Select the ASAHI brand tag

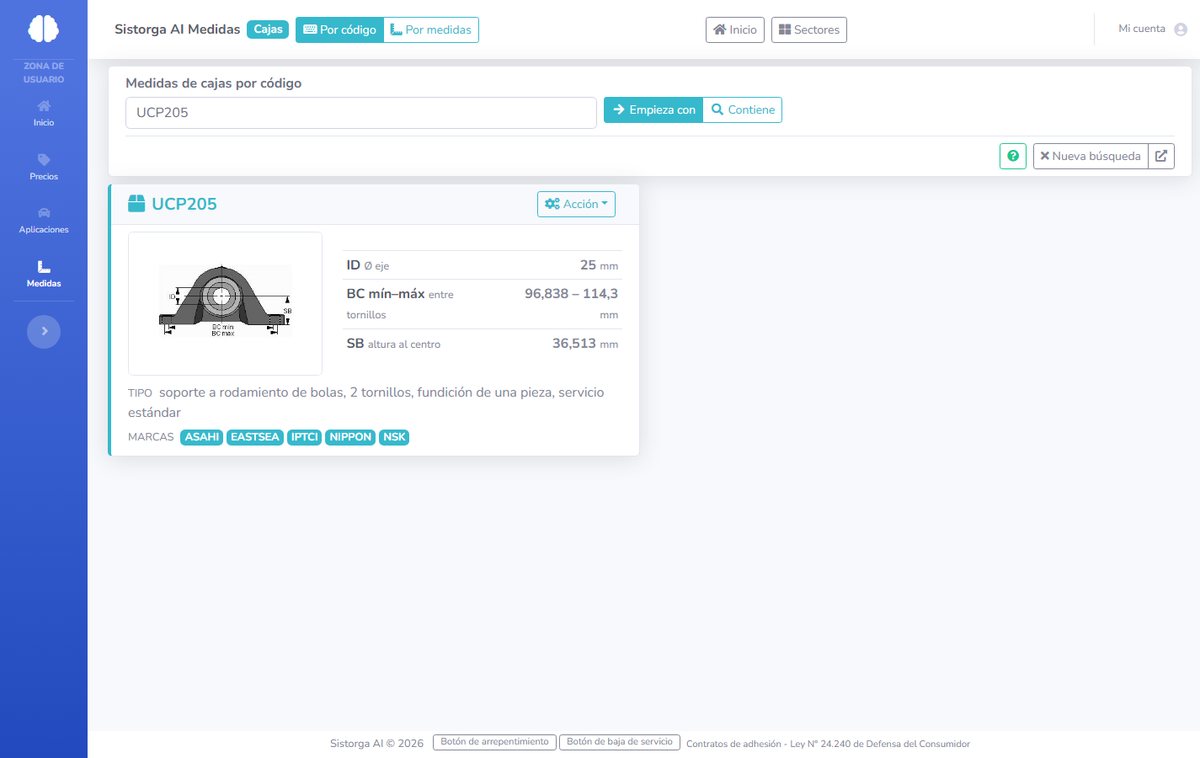202,437
